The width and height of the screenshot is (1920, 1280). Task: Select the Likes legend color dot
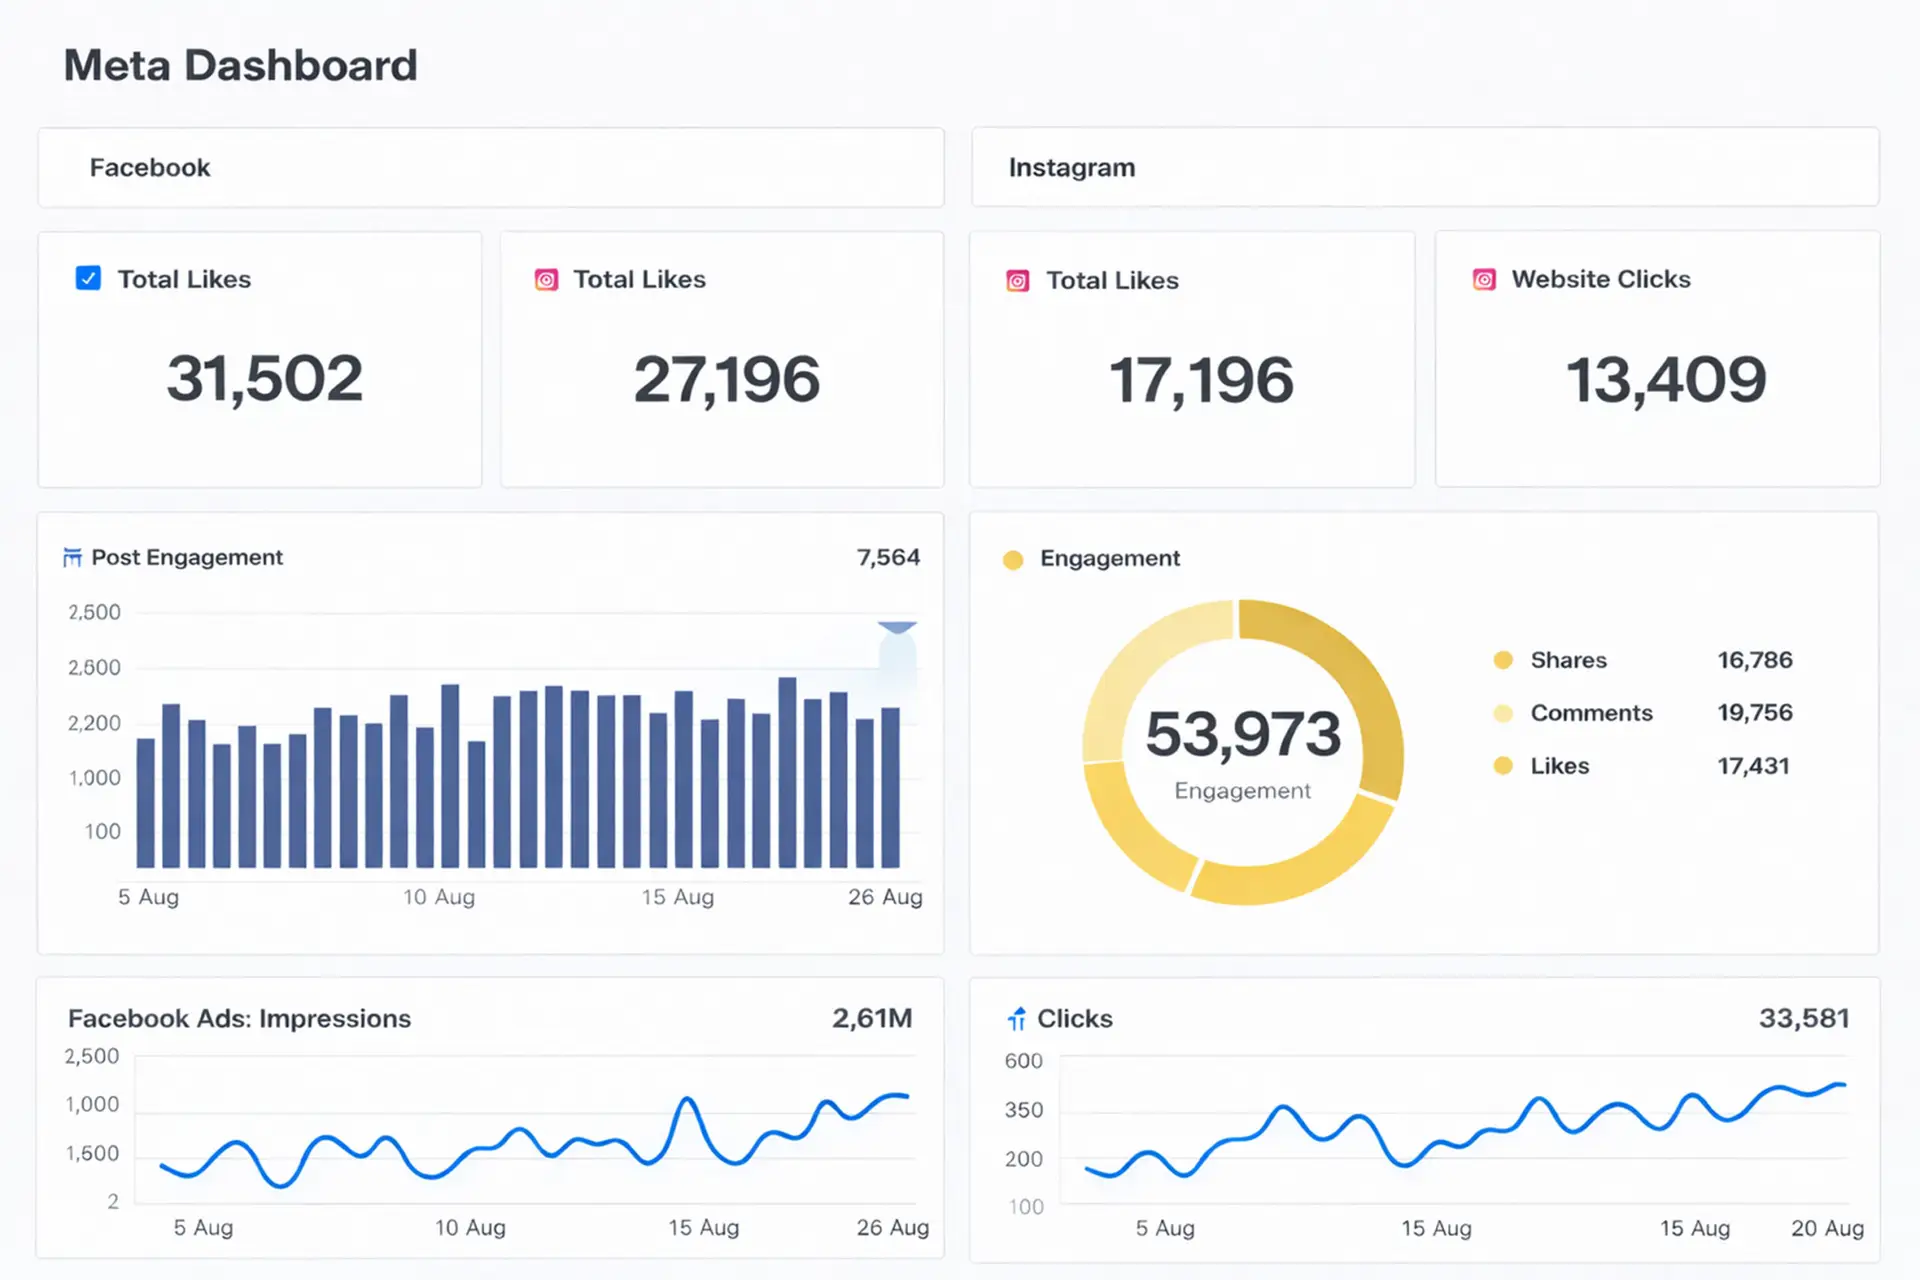click(1503, 766)
